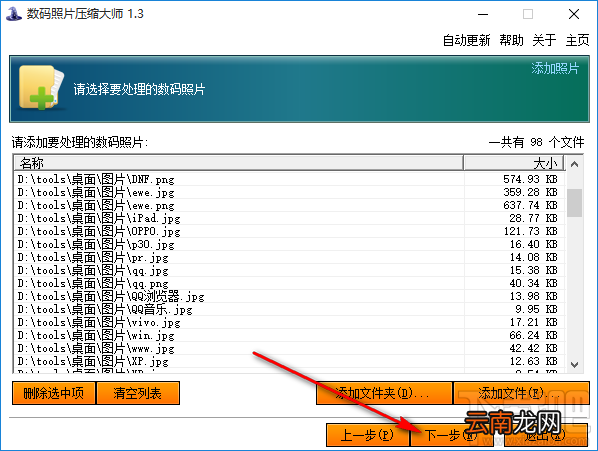Open the 自动更新 menu item
Image resolution: width=598 pixels, height=451 pixels.
(466, 40)
